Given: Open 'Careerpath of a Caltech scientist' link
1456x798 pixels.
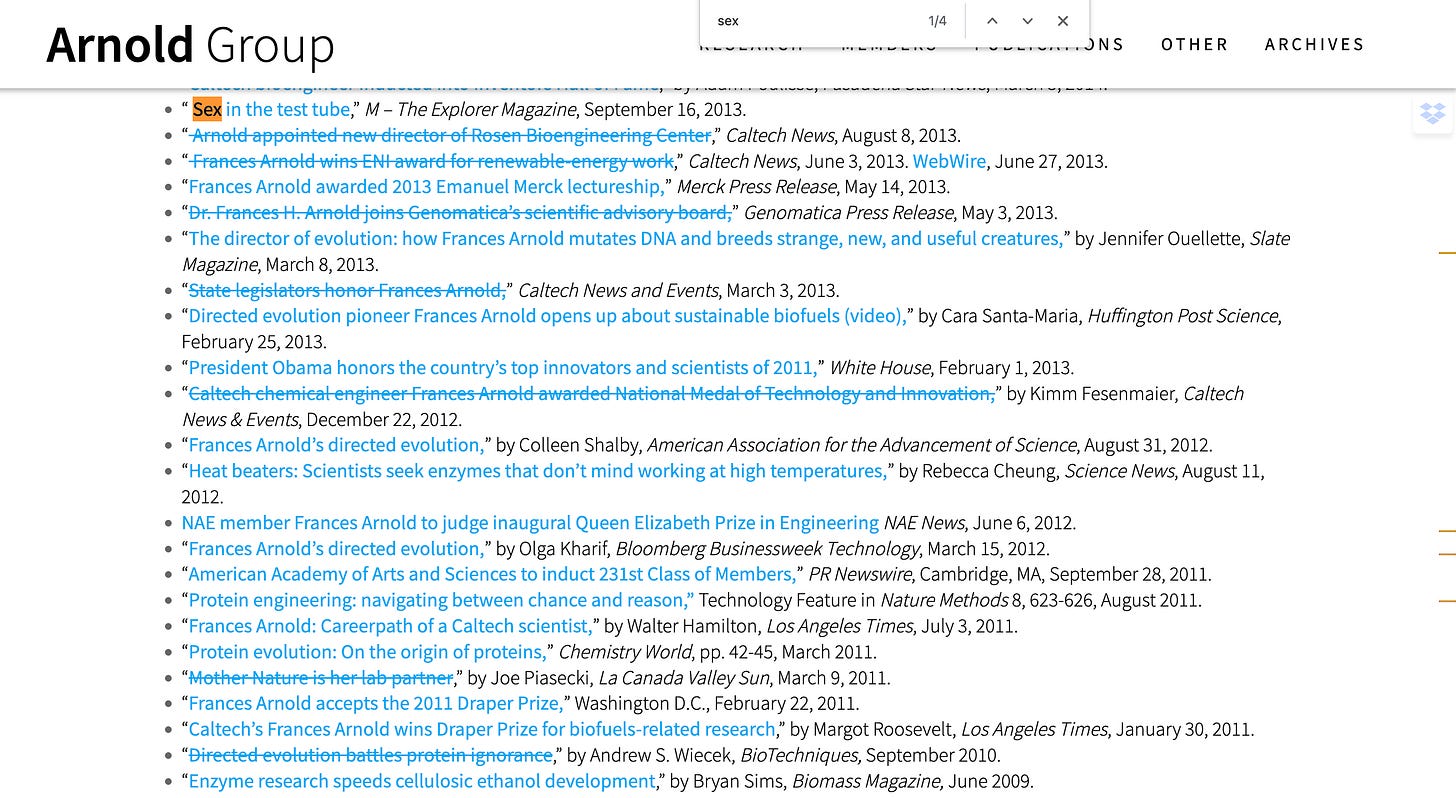Looking at the screenshot, I should pyautogui.click(x=391, y=626).
